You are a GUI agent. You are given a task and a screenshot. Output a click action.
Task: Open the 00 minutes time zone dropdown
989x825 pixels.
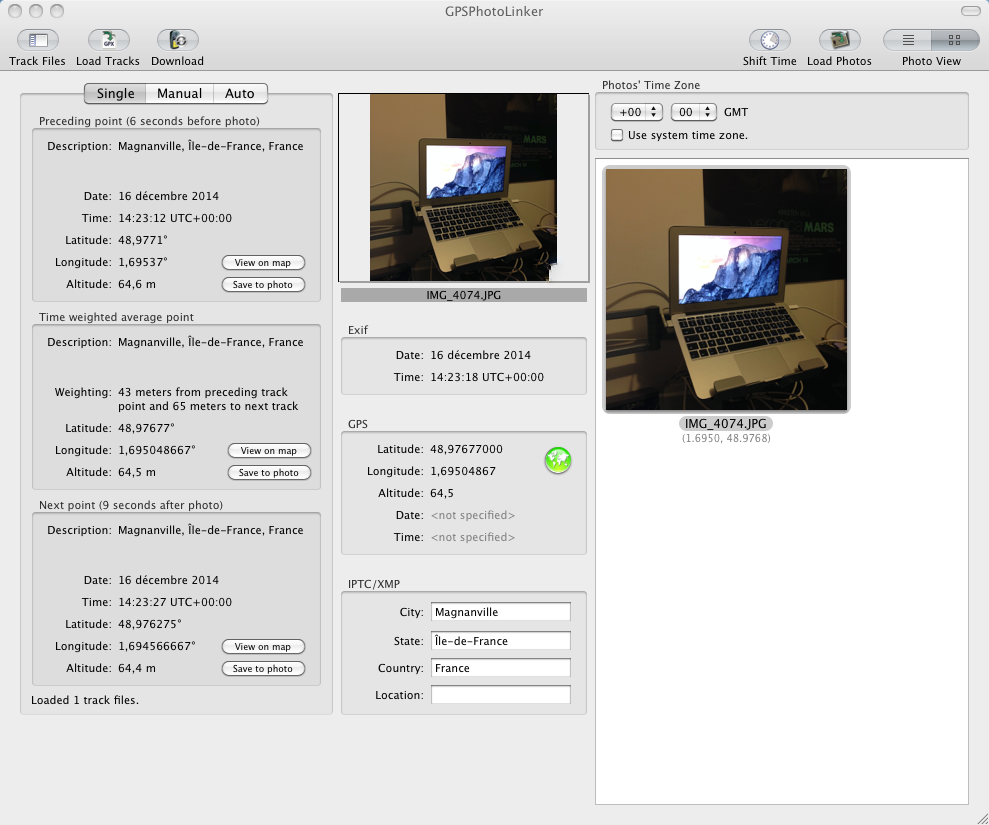coord(694,112)
